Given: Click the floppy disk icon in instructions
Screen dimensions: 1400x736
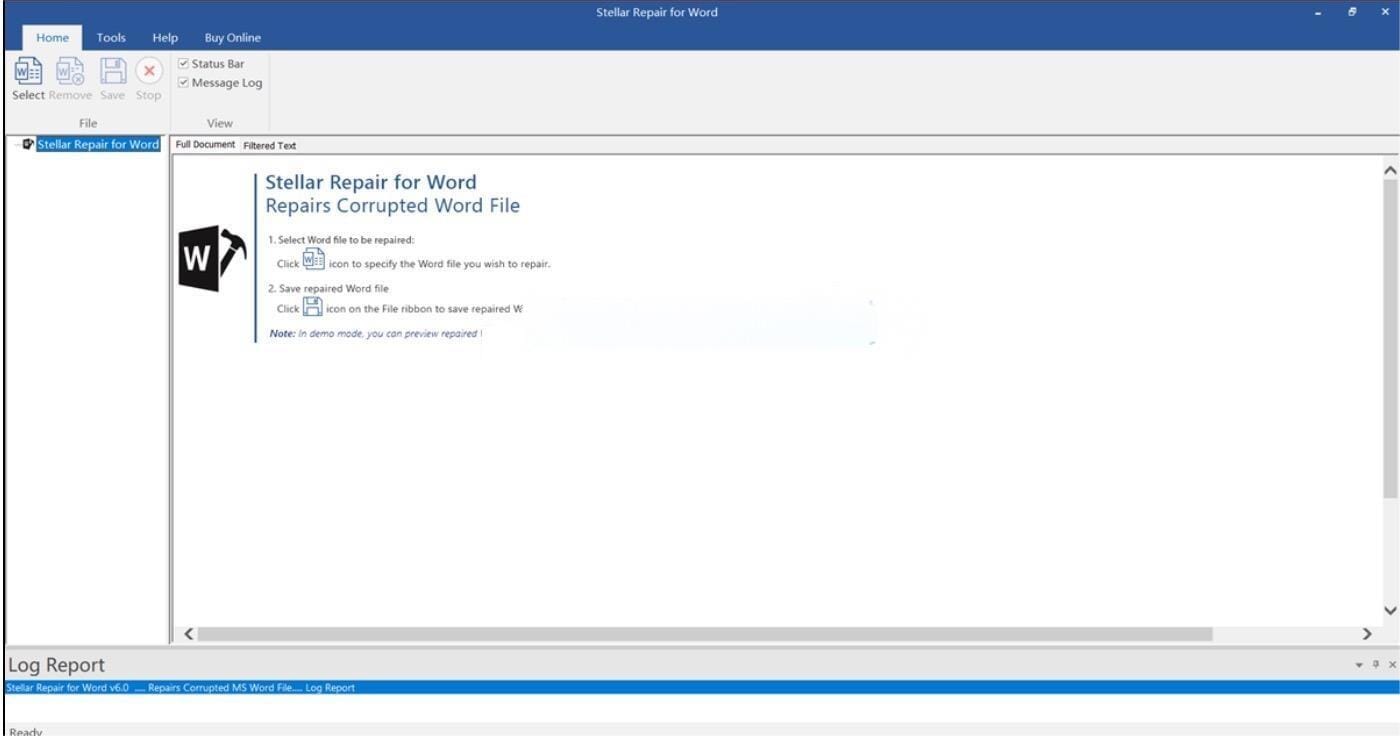Looking at the screenshot, I should pyautogui.click(x=313, y=306).
